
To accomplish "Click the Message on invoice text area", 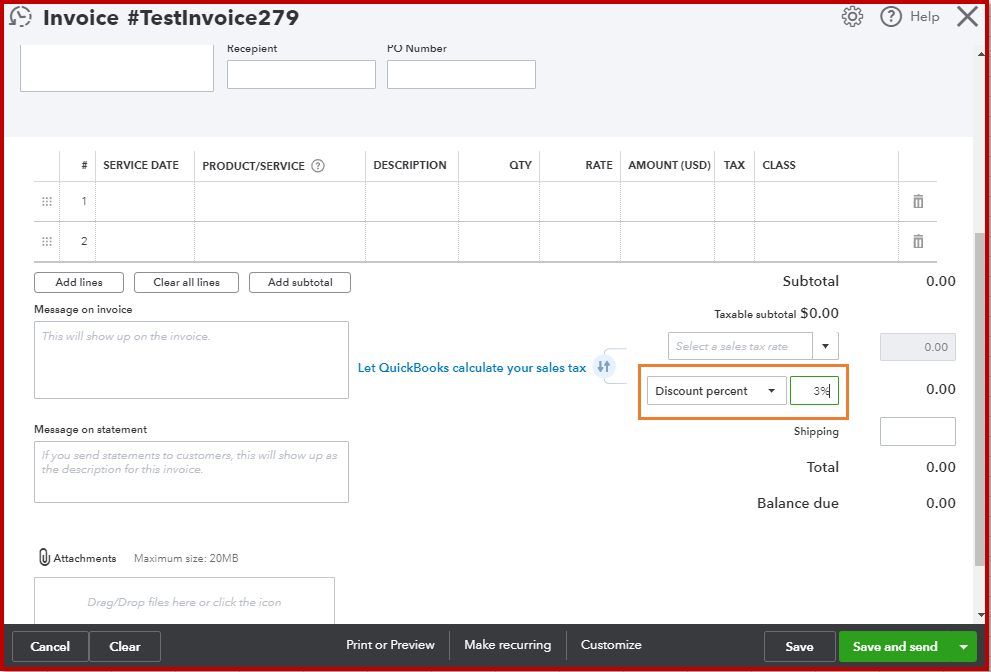I will (x=192, y=360).
